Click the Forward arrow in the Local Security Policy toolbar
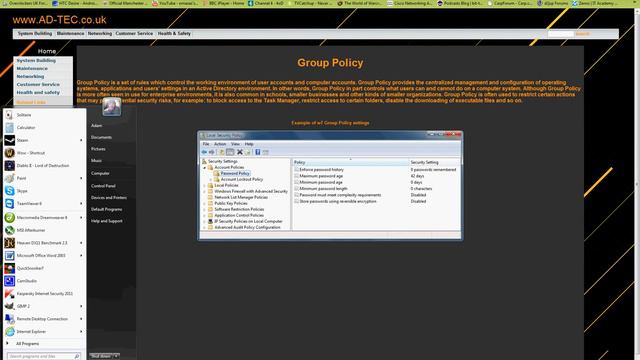Screen dimensions: 640x360 point(211,152)
